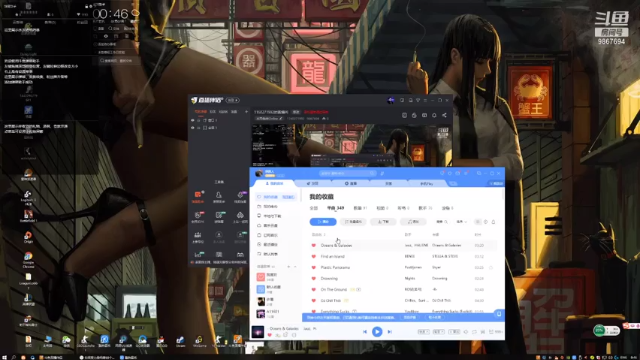640x360 pixels.
Task: Switch to the second top tab of music player
Action: (313, 184)
